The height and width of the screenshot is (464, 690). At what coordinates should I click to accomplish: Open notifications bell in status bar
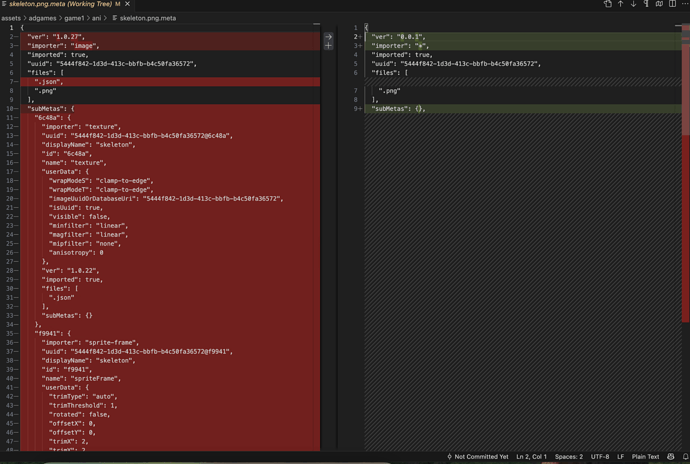point(685,457)
